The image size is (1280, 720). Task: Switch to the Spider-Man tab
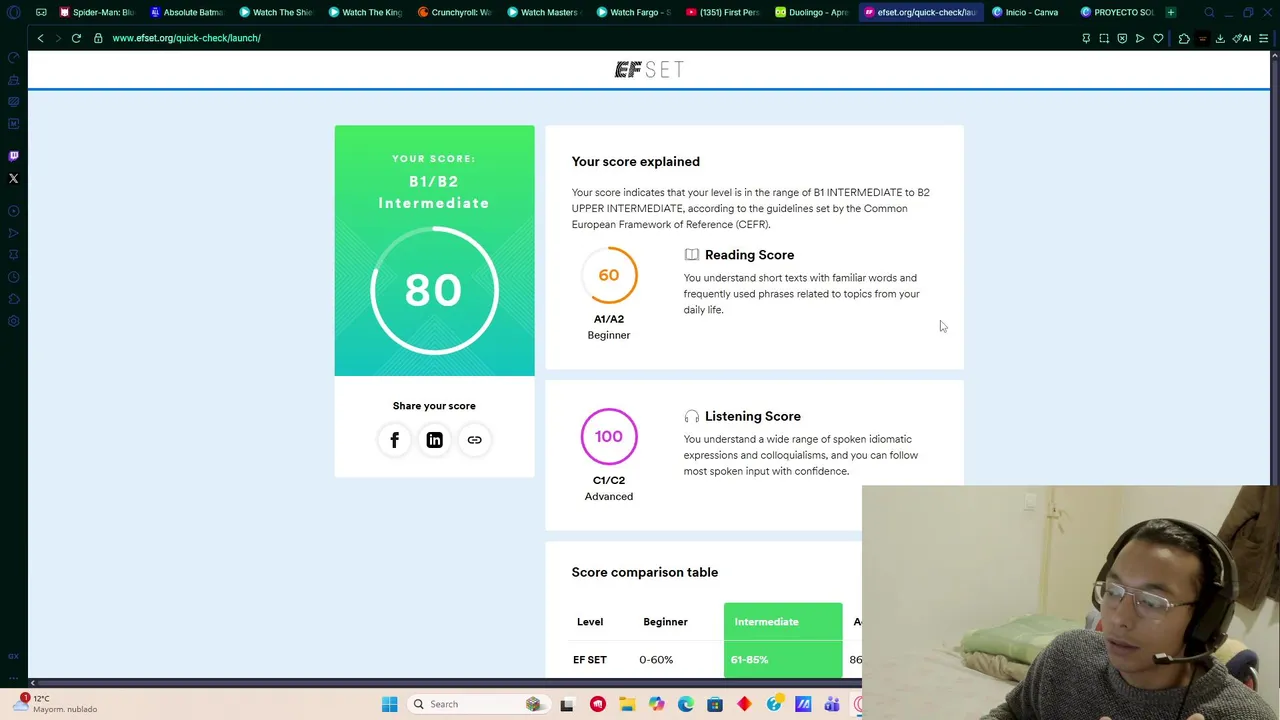click(96, 12)
